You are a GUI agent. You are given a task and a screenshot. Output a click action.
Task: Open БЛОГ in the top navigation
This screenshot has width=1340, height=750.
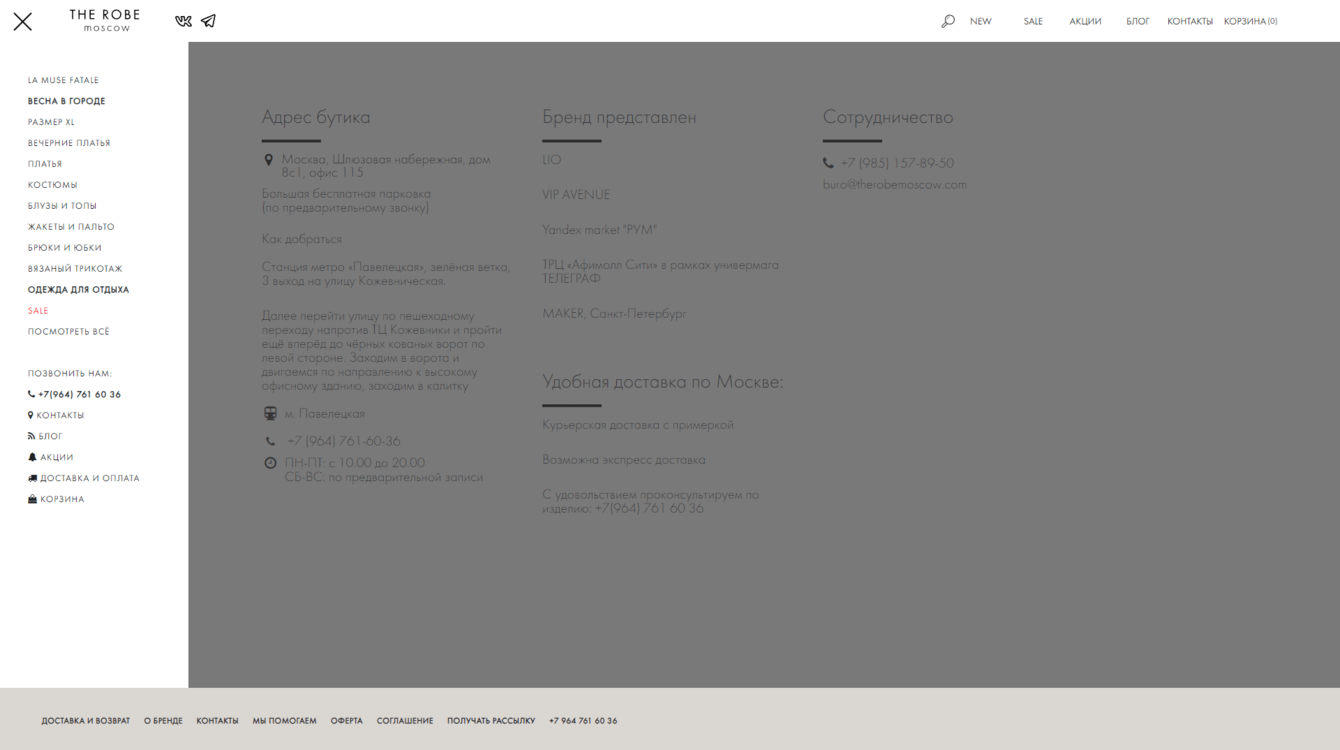pyautogui.click(x=1138, y=21)
